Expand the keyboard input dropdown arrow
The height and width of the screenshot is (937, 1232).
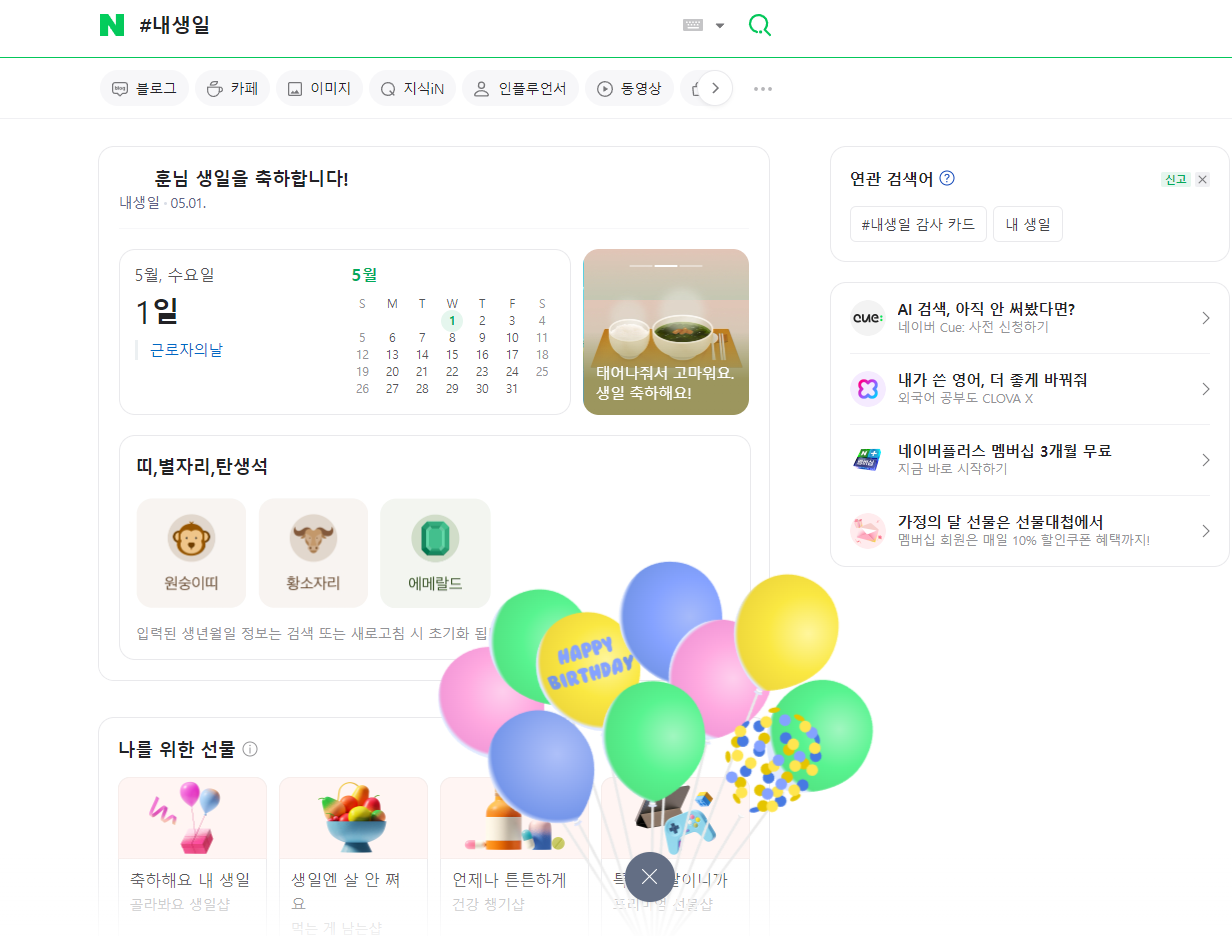click(720, 26)
